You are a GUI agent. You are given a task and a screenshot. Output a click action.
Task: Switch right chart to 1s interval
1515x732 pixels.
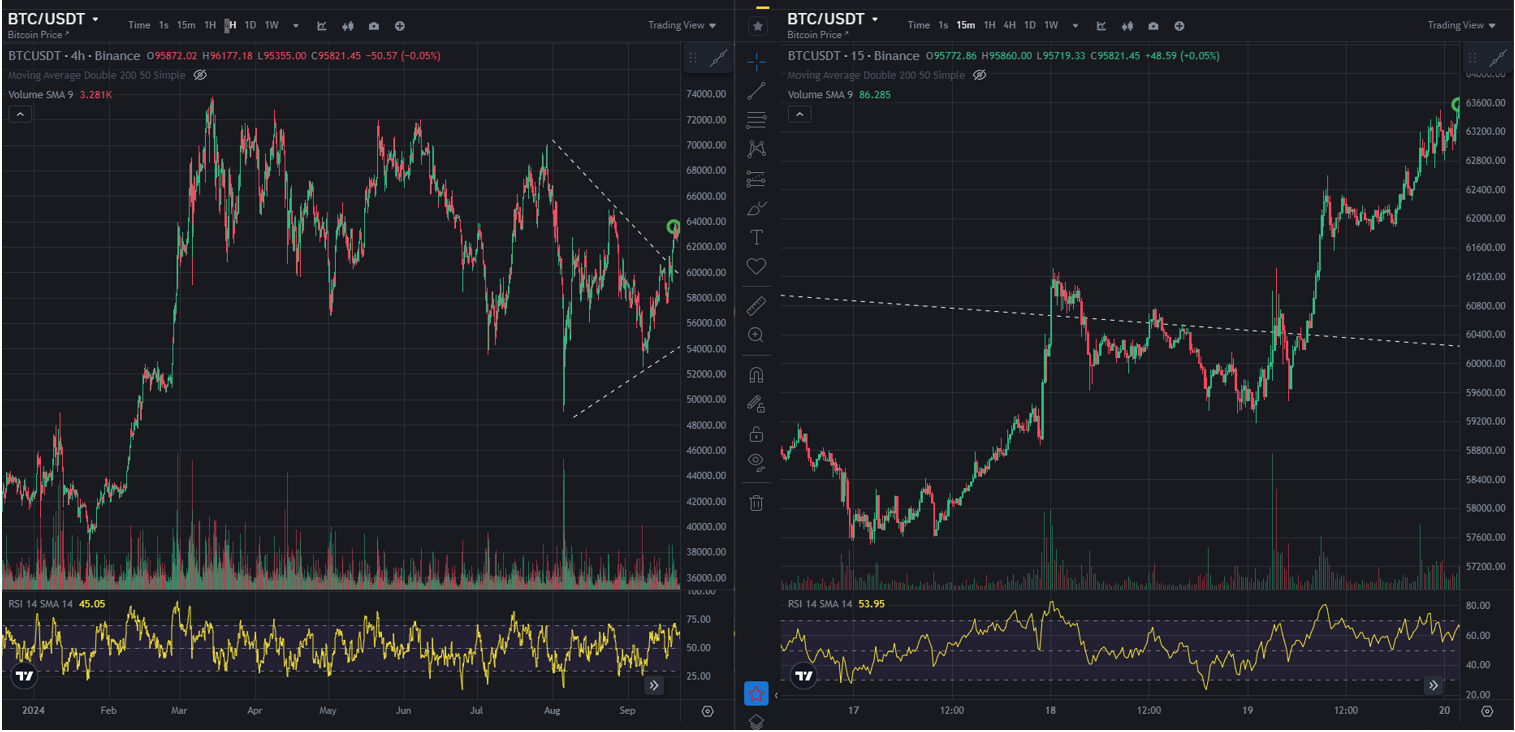(943, 25)
